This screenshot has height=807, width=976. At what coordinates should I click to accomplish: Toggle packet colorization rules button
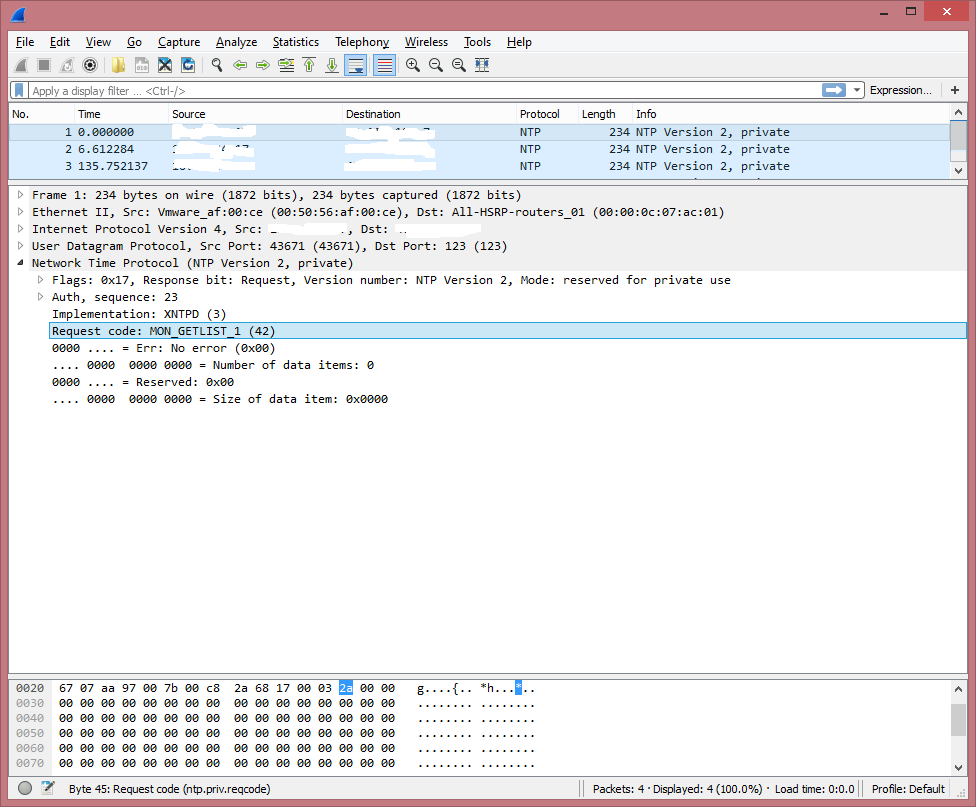(x=385, y=65)
